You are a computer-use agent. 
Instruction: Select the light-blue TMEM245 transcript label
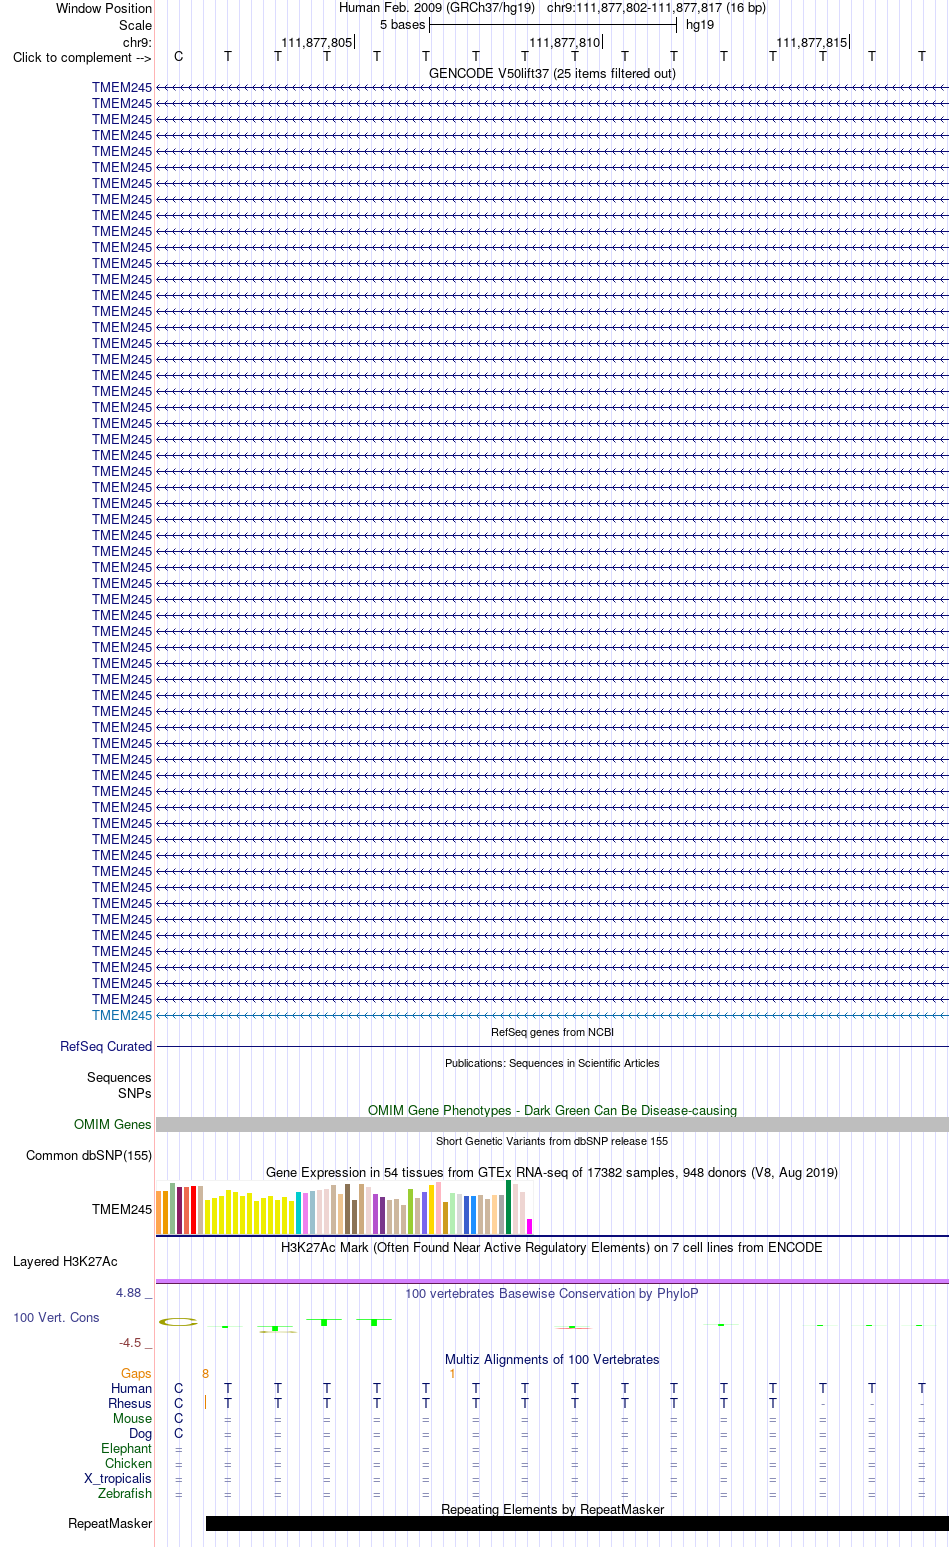point(122,1015)
